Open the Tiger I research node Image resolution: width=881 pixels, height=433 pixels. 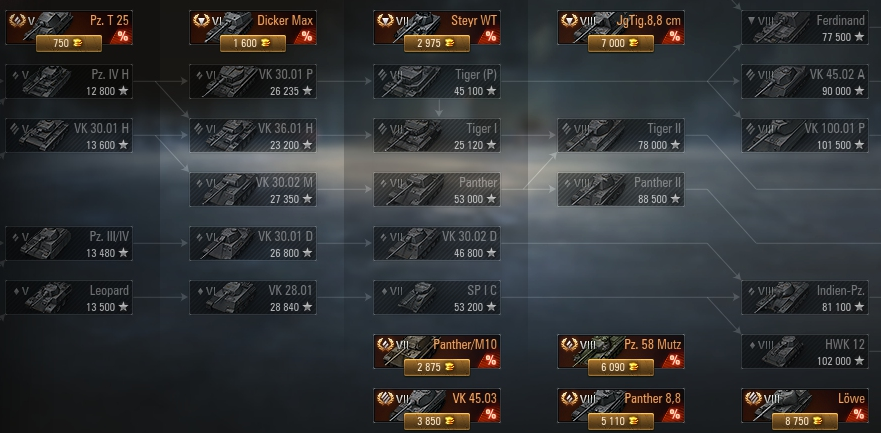tap(437, 135)
